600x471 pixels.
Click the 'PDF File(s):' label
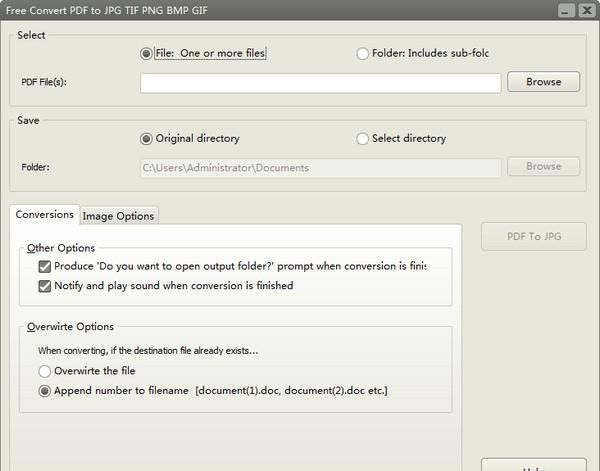44,82
